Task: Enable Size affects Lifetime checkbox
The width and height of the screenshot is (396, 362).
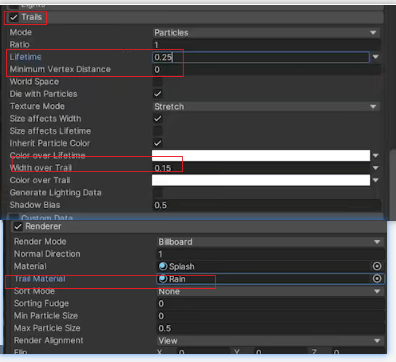Action: (x=158, y=131)
